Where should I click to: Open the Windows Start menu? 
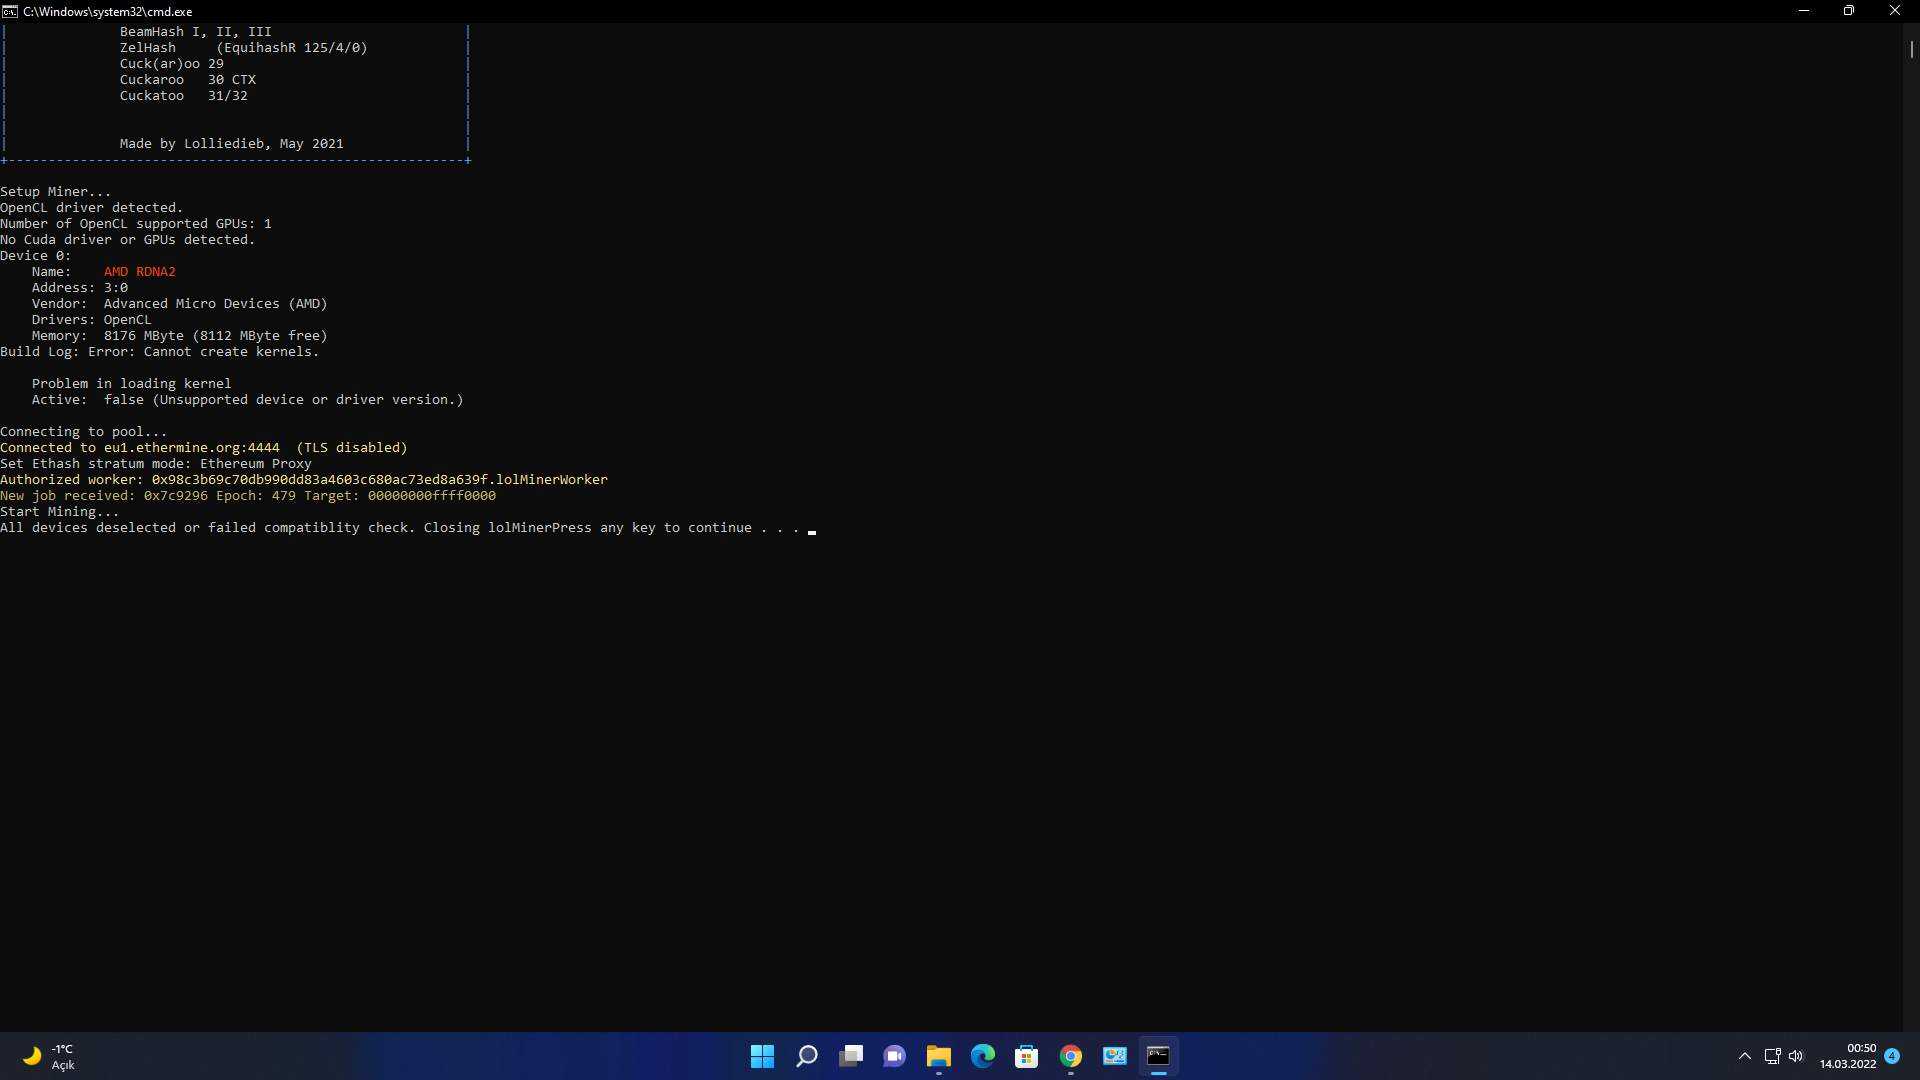point(762,1056)
